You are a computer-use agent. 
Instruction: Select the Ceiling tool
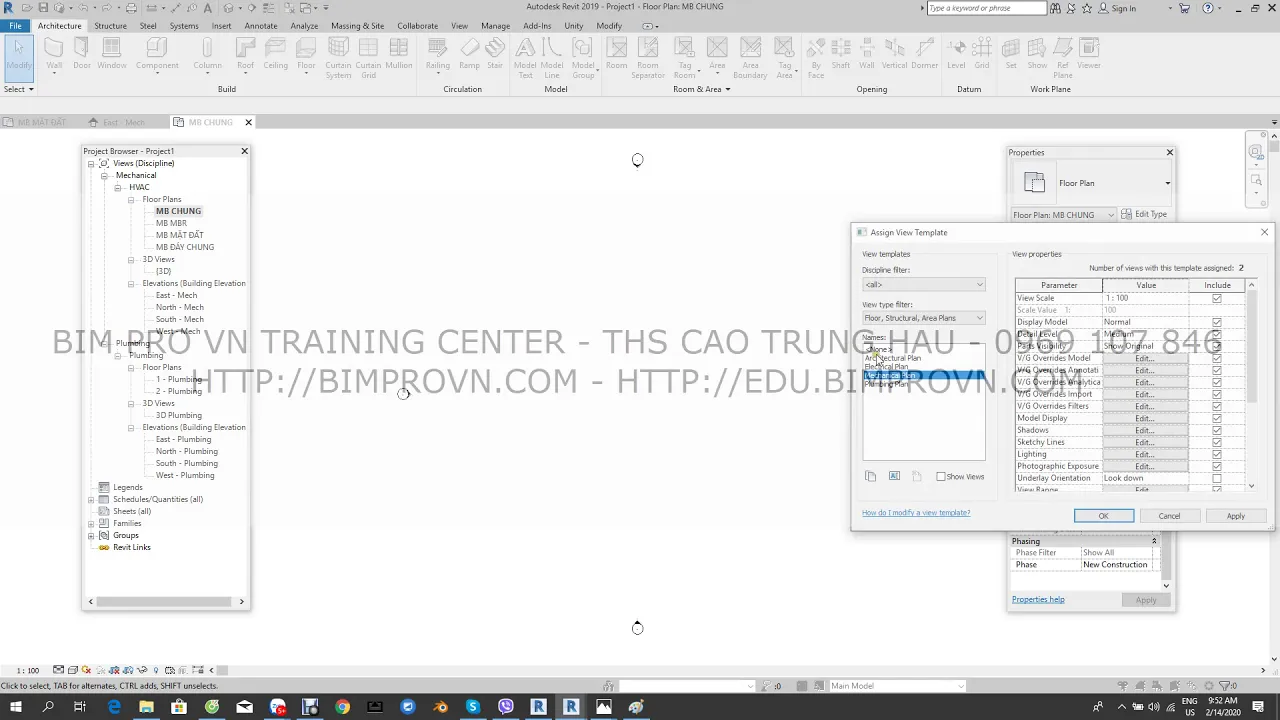(276, 54)
